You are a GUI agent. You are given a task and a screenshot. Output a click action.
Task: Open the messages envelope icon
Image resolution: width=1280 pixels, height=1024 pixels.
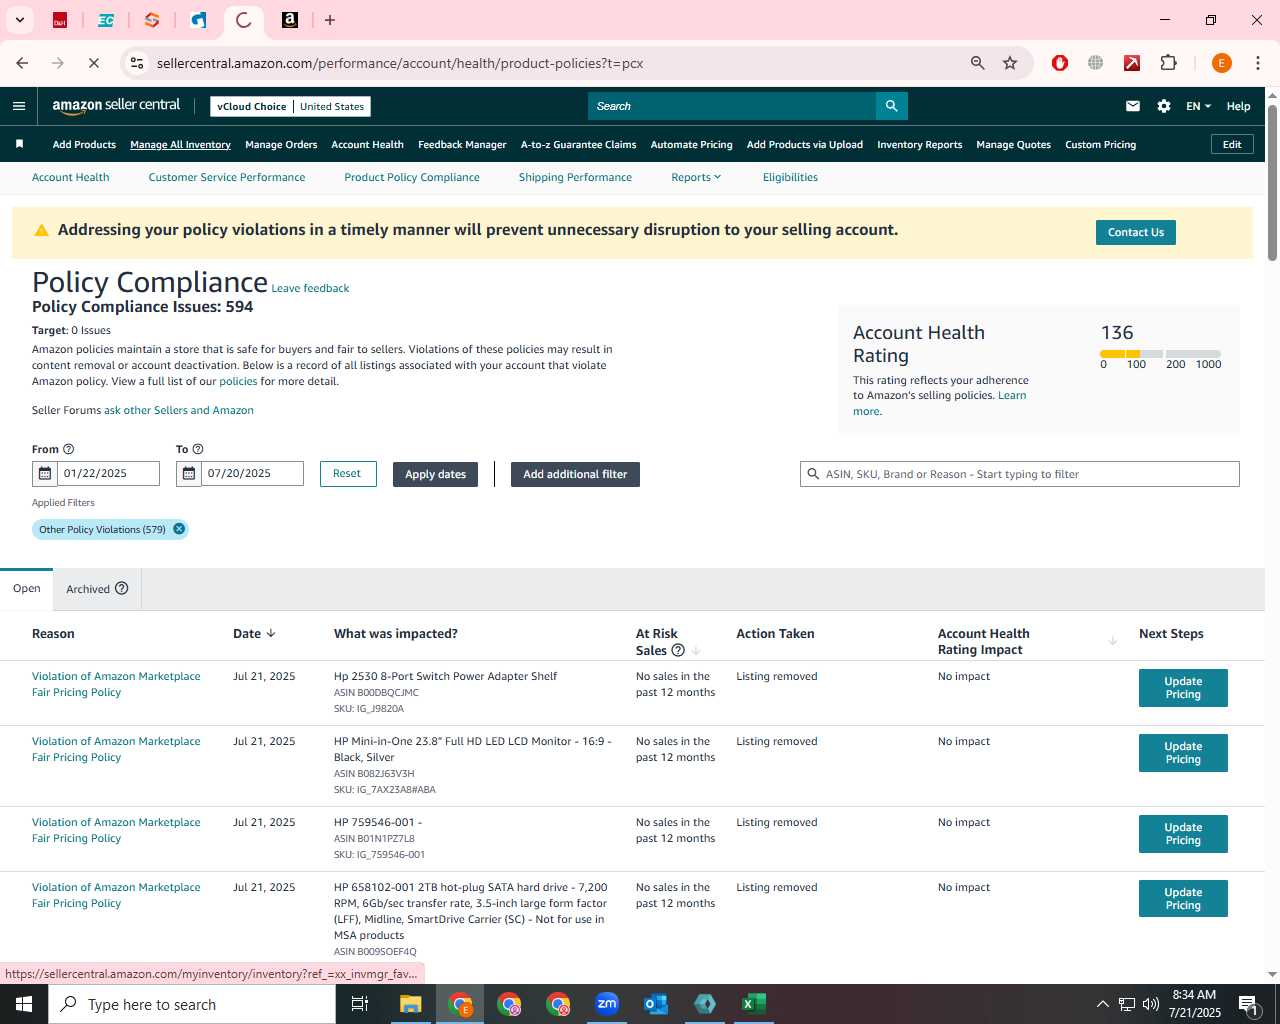tap(1133, 106)
